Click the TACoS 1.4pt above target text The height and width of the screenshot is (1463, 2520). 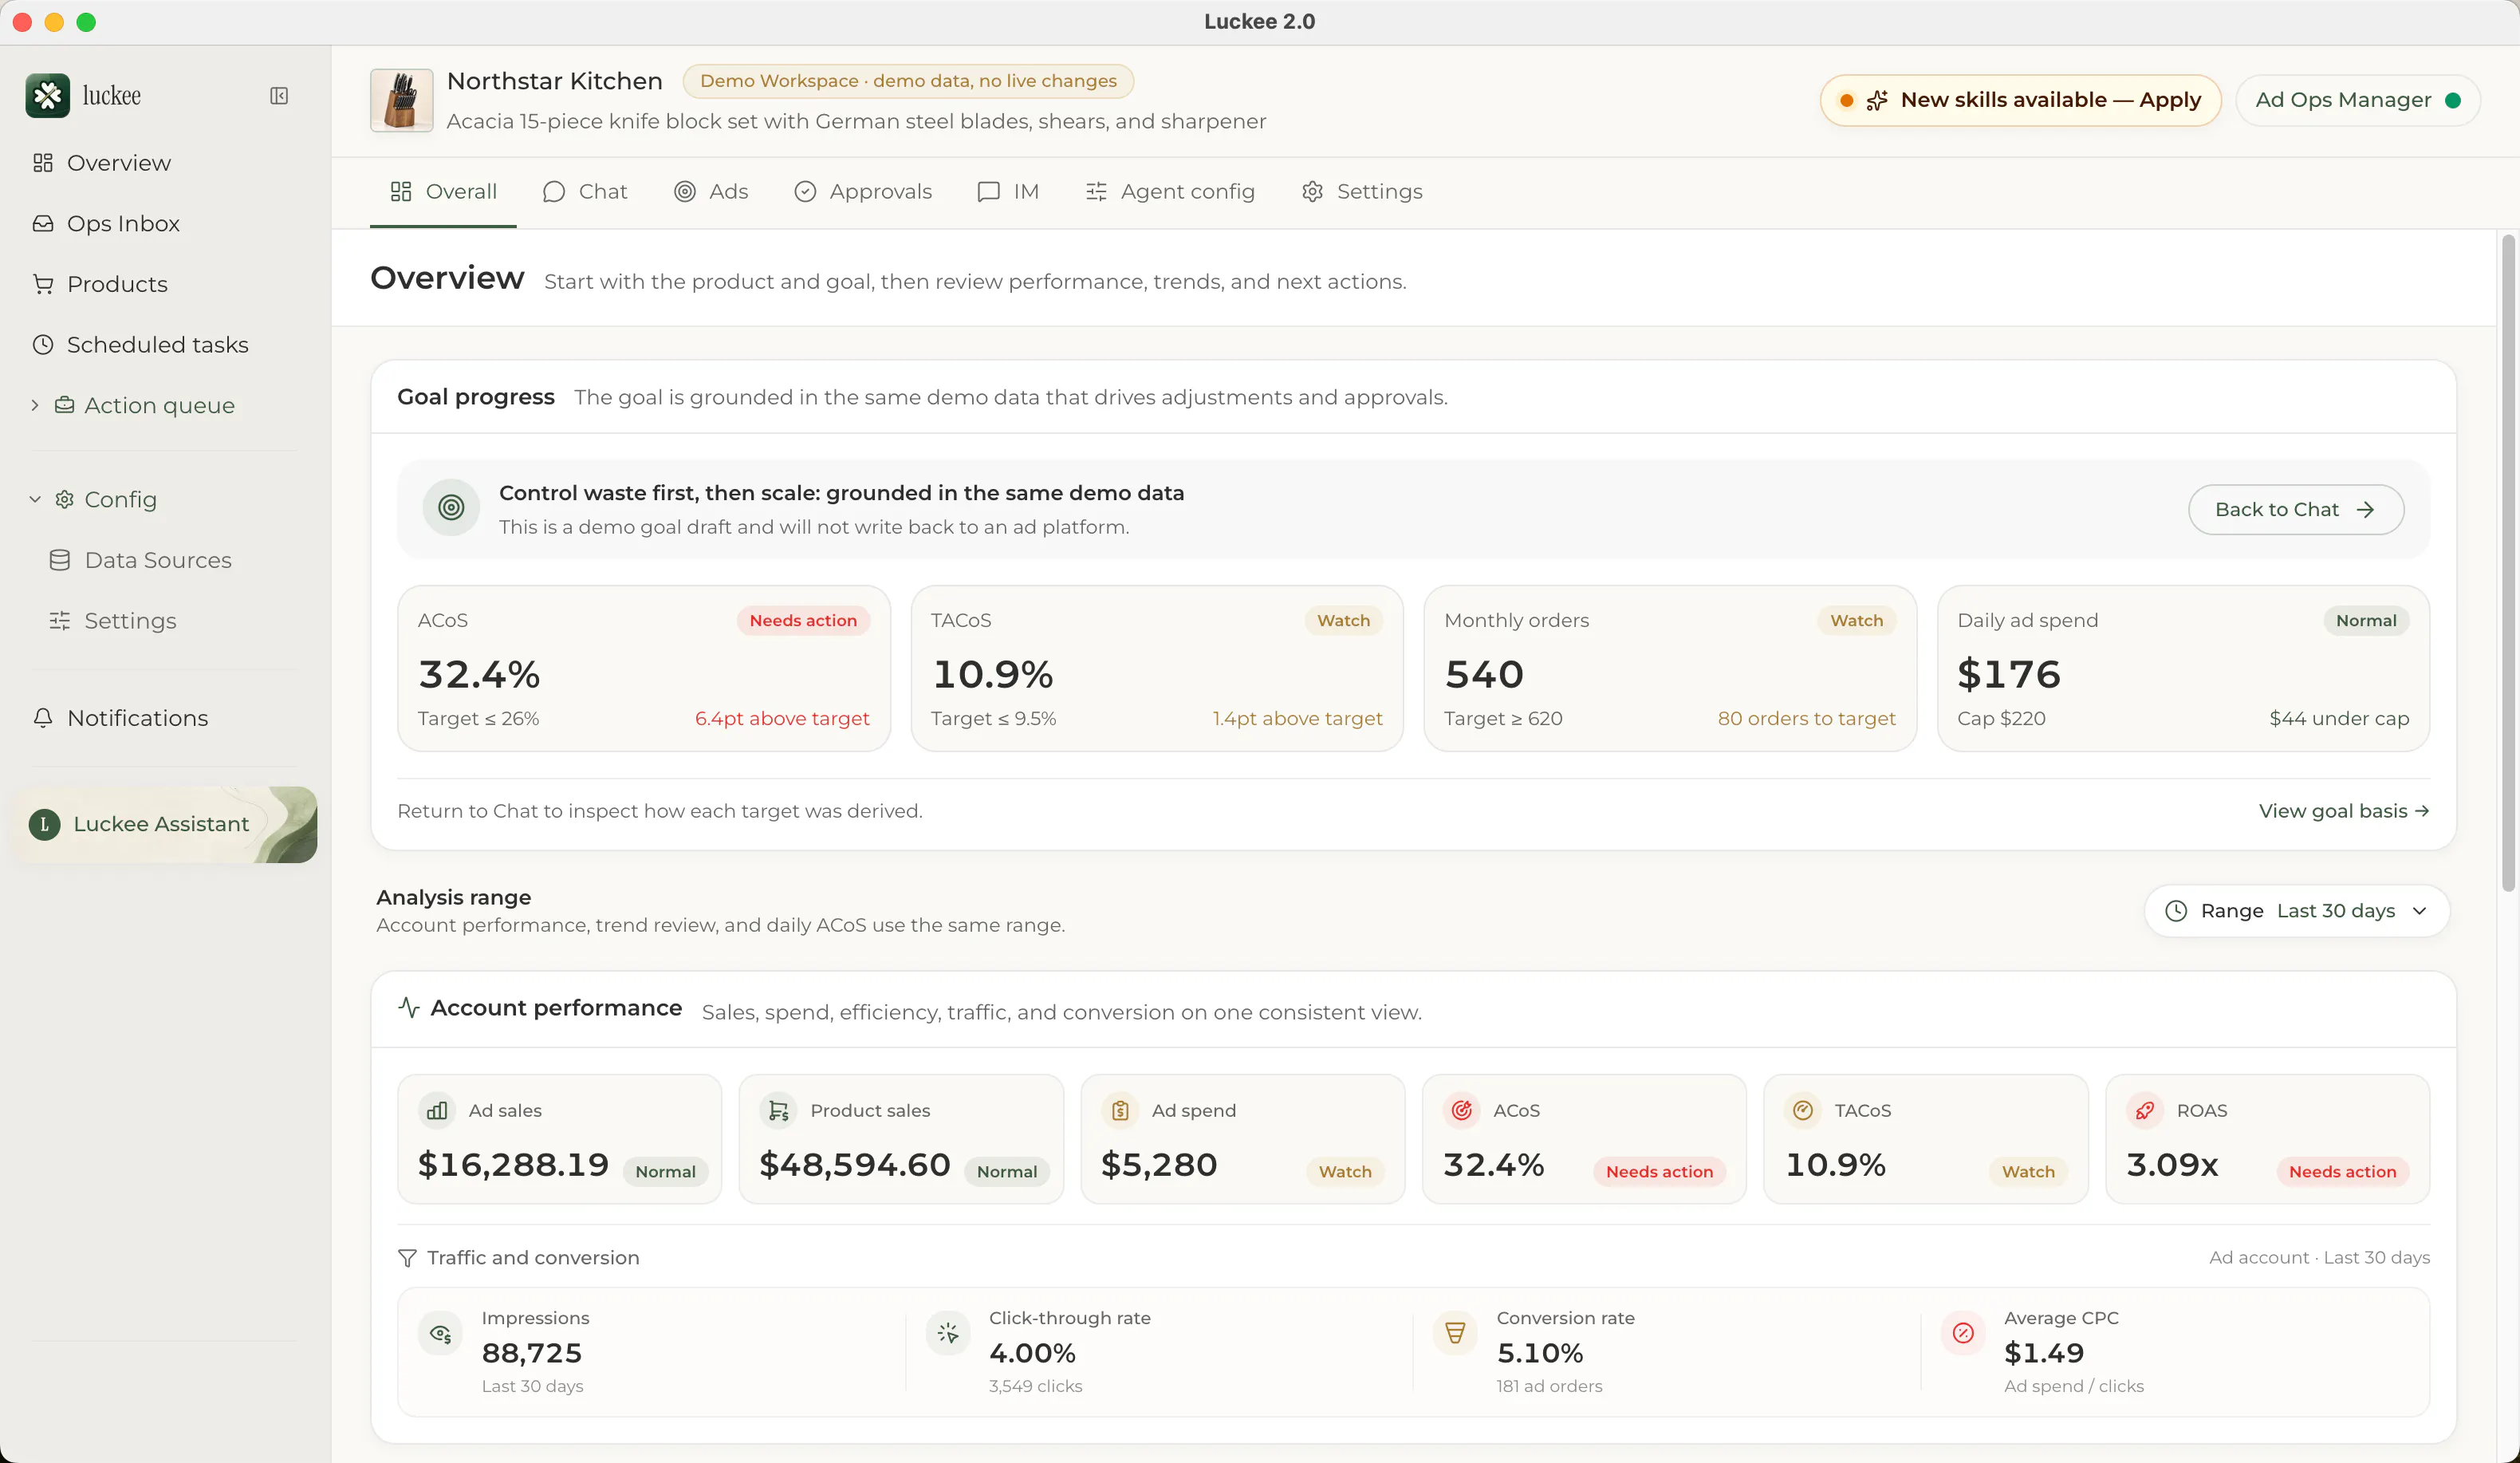point(1297,719)
